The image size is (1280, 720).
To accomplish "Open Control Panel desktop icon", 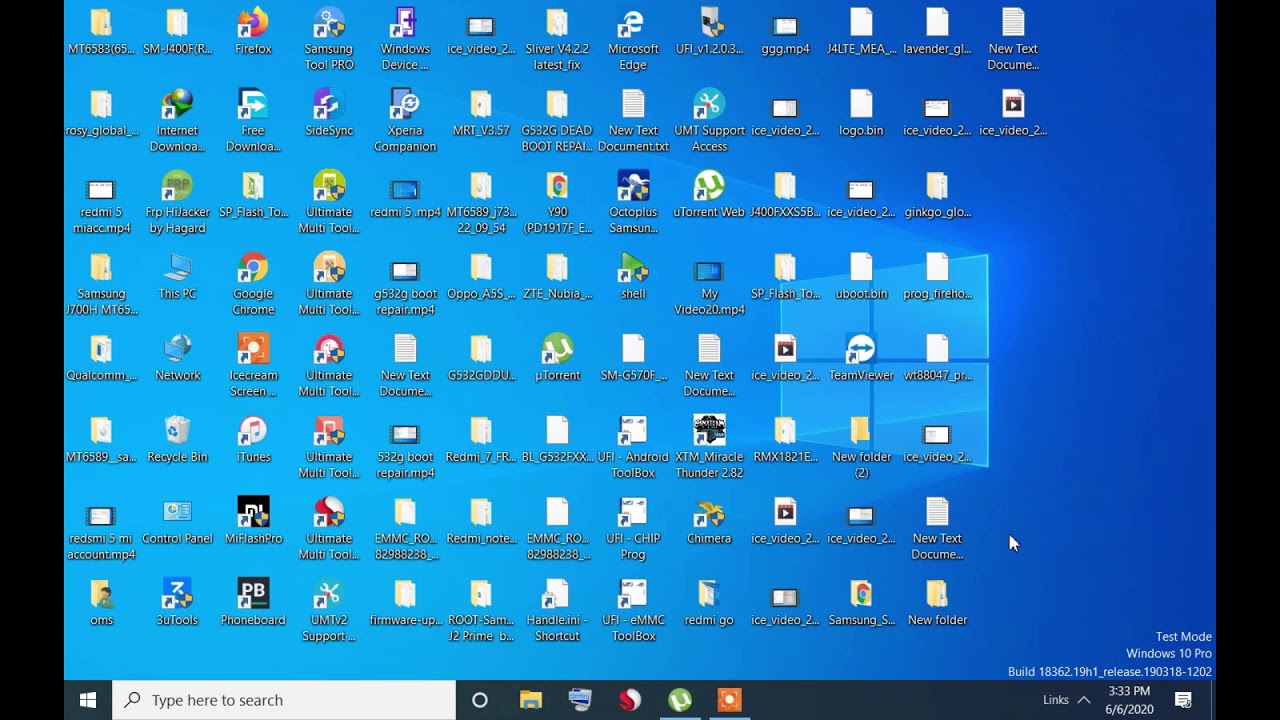I will coord(177,521).
